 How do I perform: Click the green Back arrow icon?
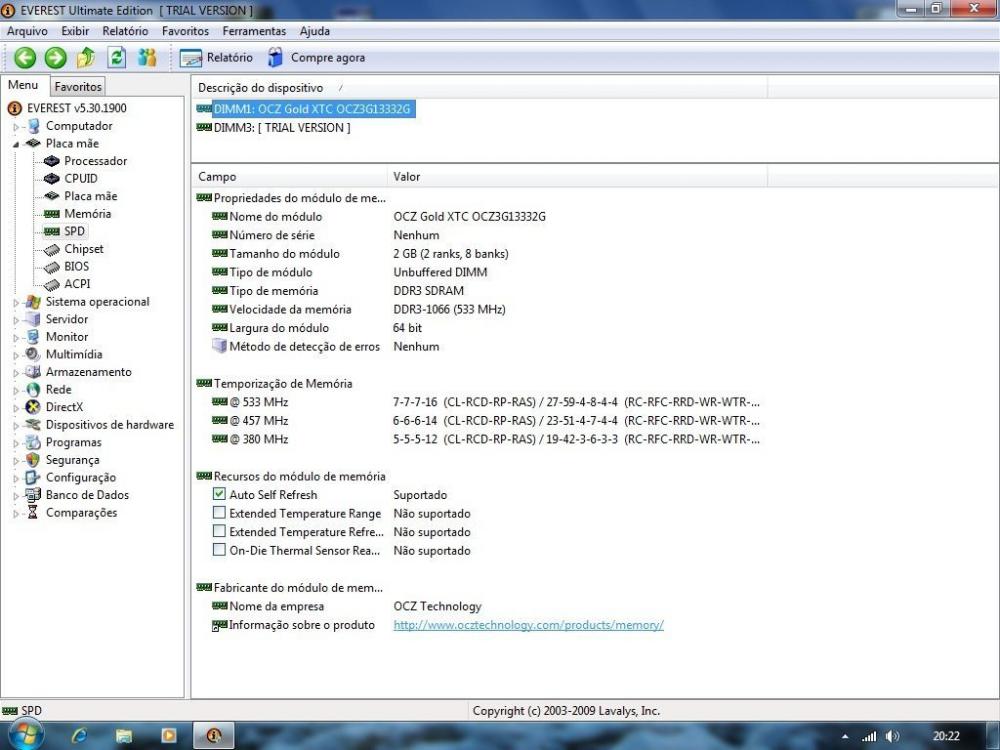[x=25, y=58]
